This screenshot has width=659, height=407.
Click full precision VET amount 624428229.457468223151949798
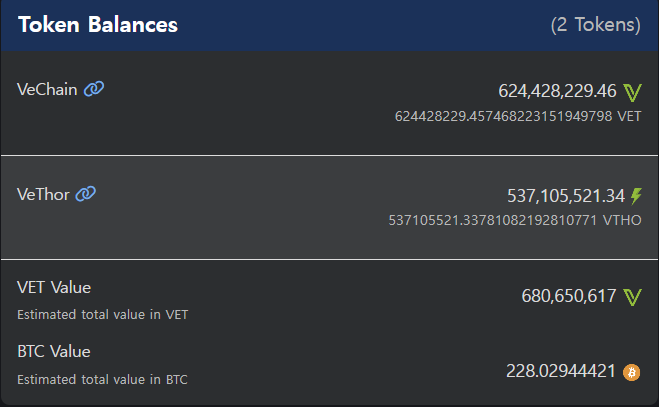(503, 116)
